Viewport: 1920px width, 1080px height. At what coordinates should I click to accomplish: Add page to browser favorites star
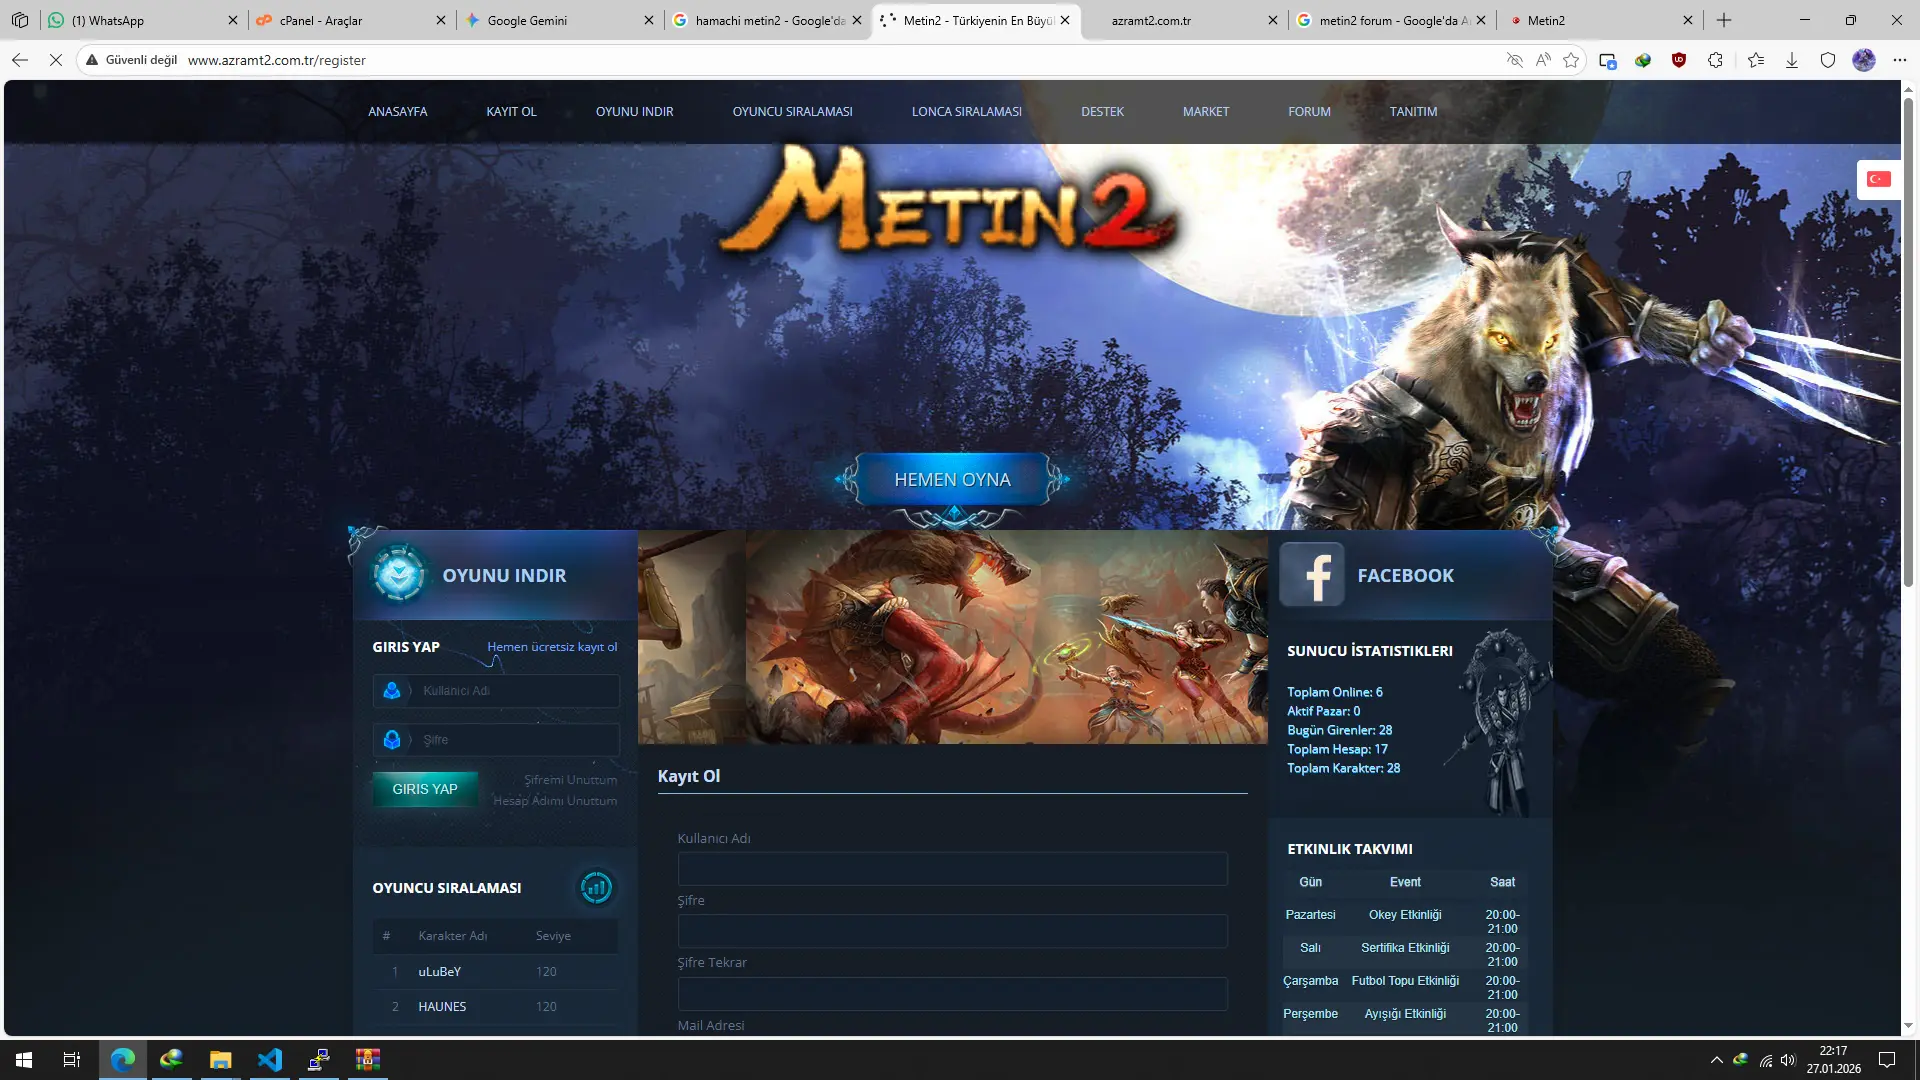pyautogui.click(x=1571, y=60)
